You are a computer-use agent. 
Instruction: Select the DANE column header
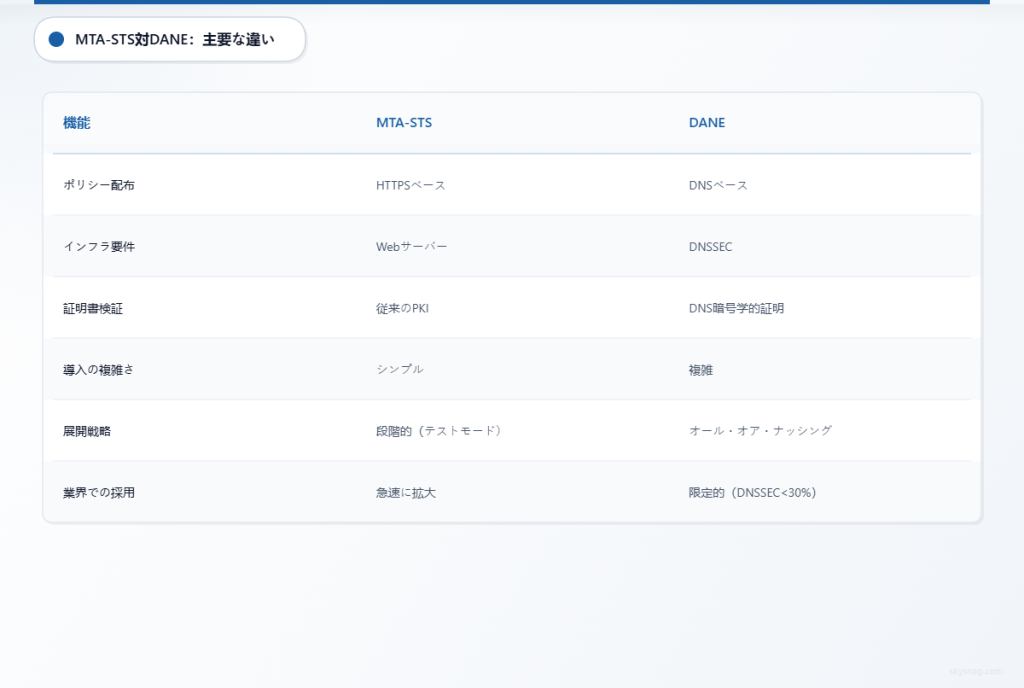pyautogui.click(x=706, y=122)
